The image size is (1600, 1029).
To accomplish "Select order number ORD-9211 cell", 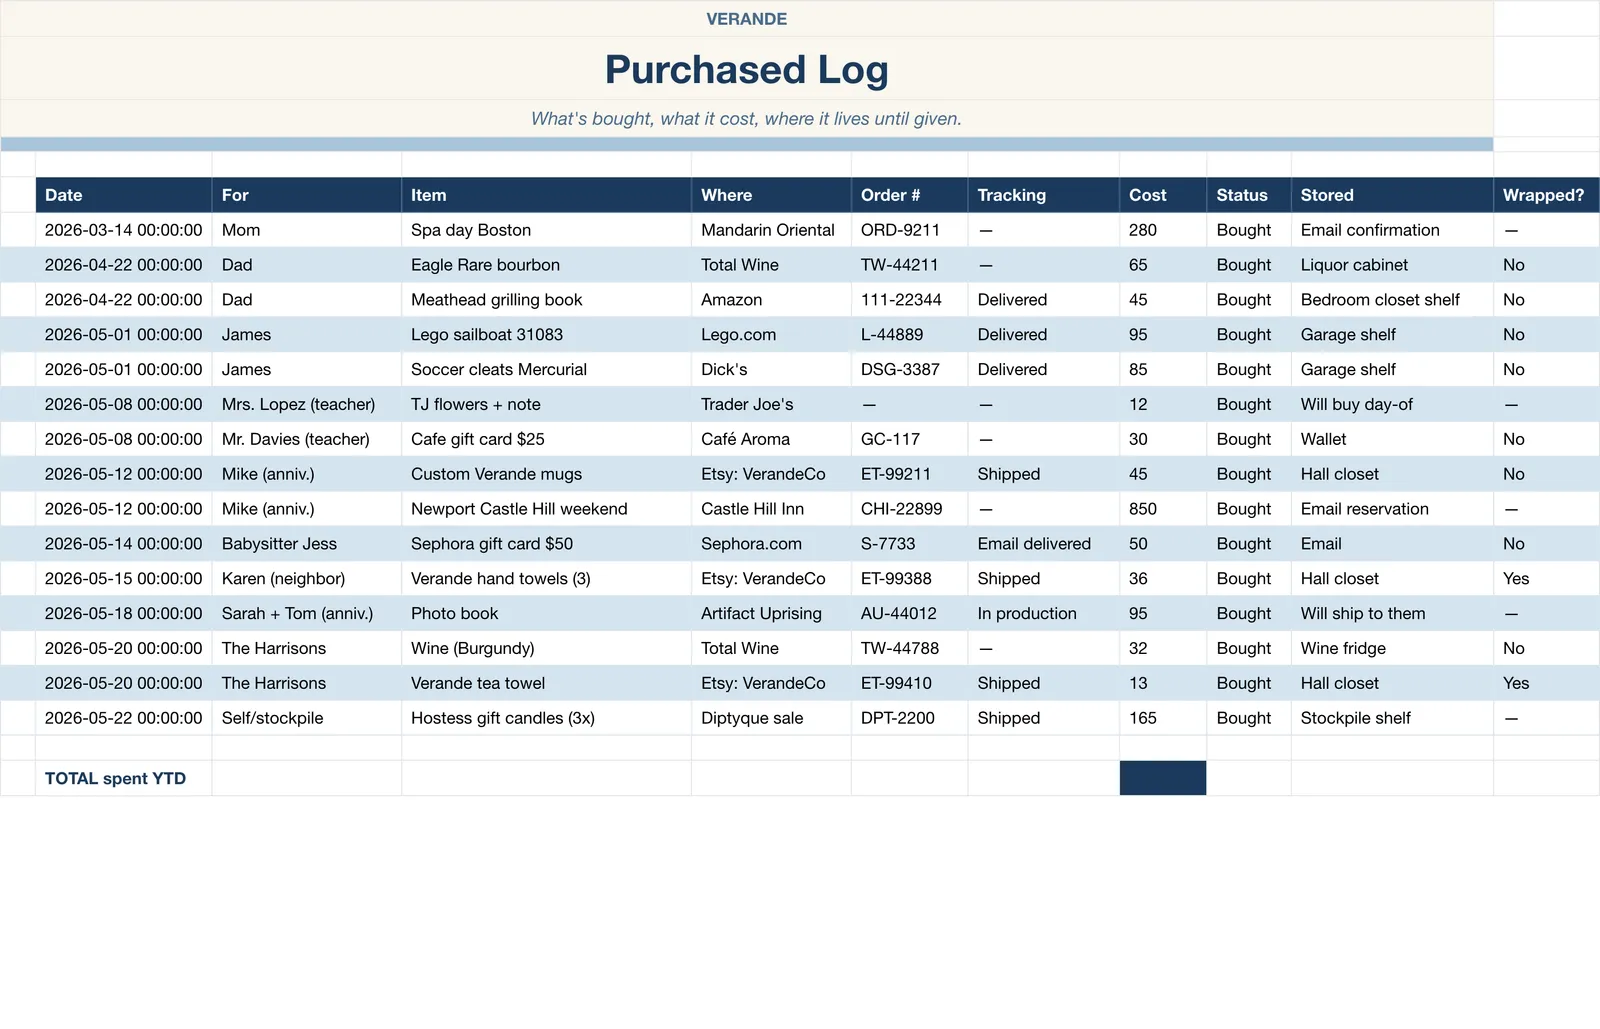I will click(x=909, y=230).
